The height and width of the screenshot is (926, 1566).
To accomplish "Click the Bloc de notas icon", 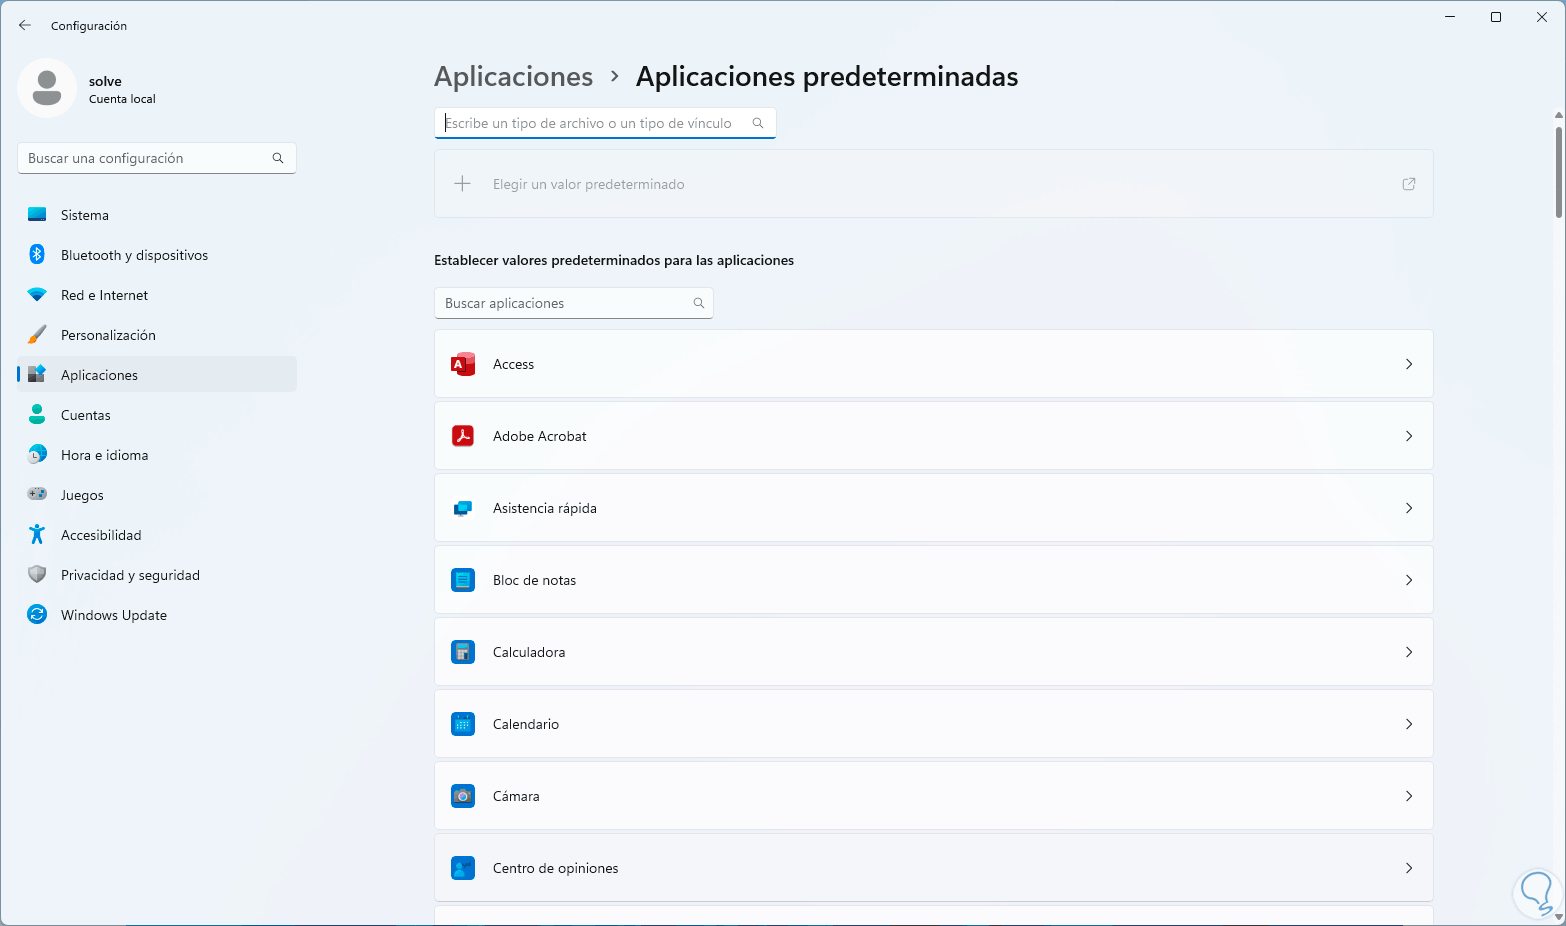I will pyautogui.click(x=462, y=580).
